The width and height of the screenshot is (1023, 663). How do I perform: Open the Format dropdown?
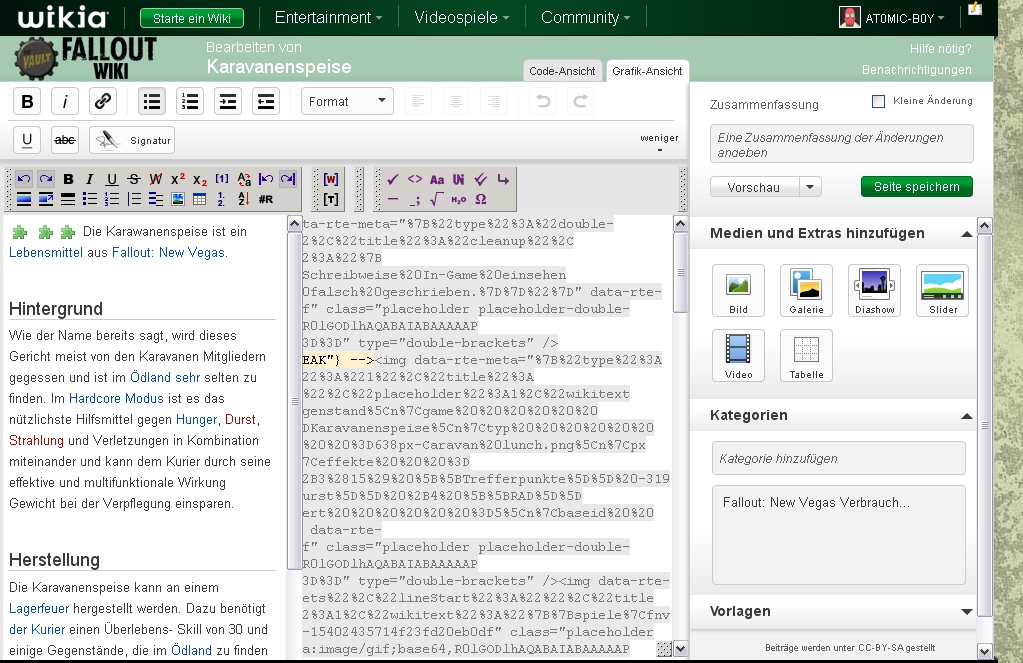coord(347,101)
